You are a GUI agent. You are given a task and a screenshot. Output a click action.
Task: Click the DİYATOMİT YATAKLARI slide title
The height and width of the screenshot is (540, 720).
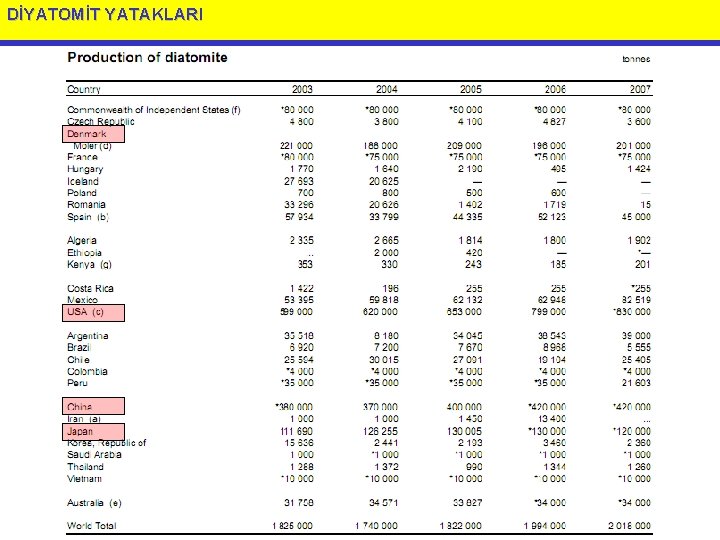pos(105,14)
